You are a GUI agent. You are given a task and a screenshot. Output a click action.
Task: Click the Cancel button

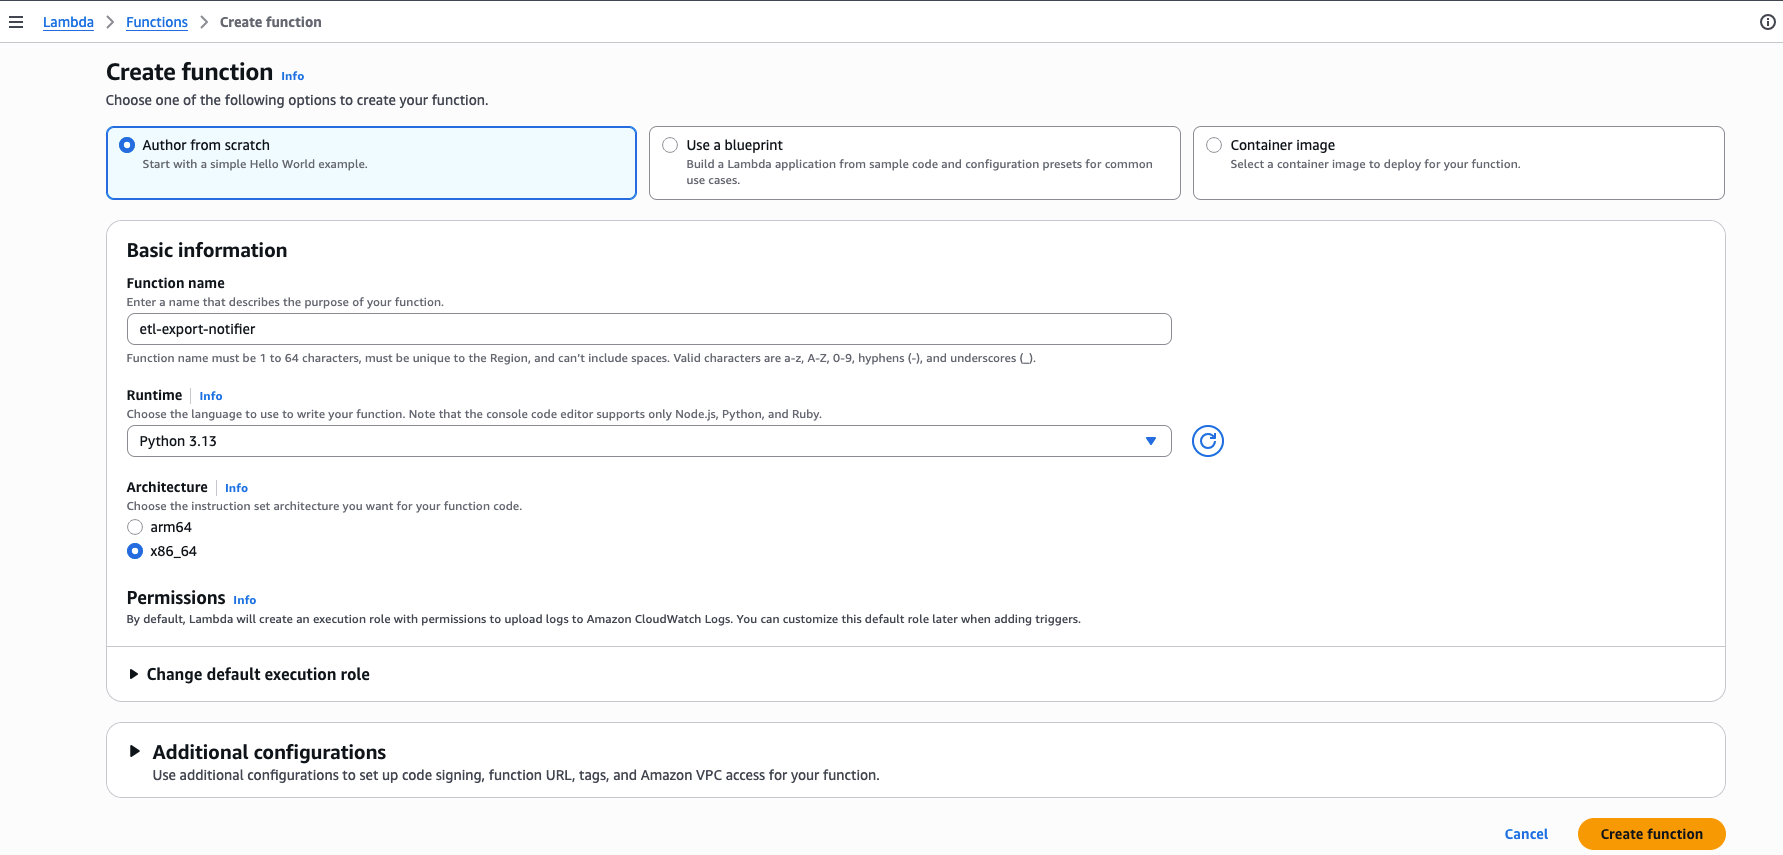[x=1526, y=834]
